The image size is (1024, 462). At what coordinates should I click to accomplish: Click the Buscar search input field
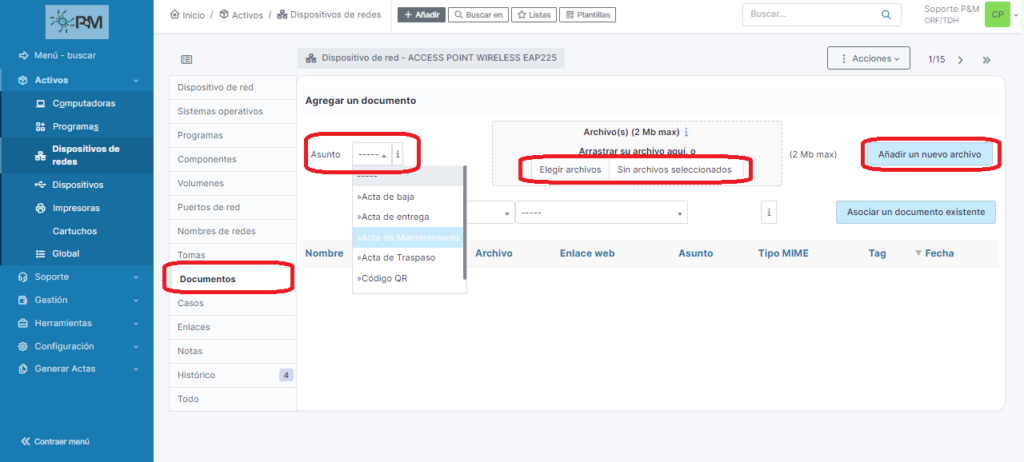(810, 15)
